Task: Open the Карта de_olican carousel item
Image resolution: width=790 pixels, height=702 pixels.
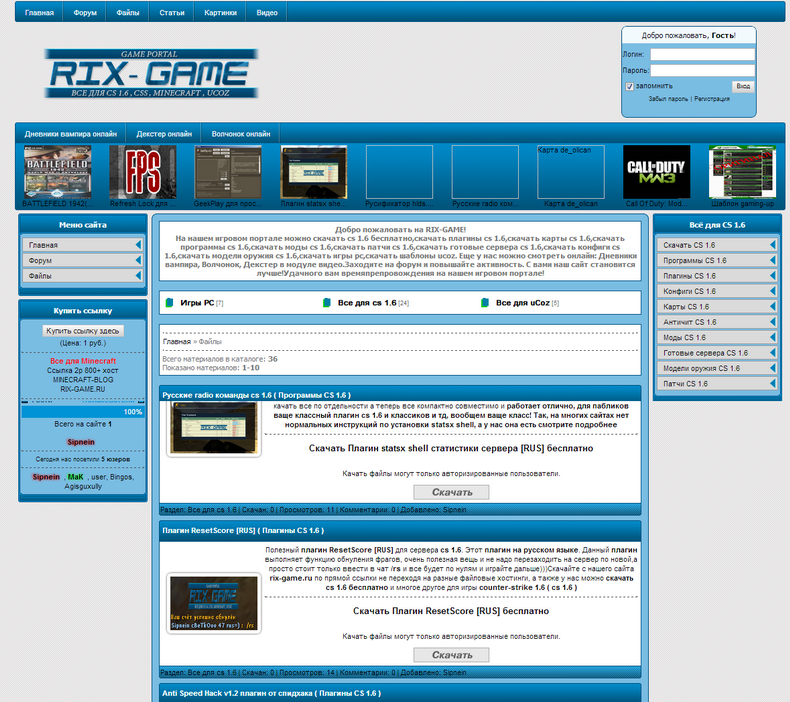Action: click(x=570, y=172)
